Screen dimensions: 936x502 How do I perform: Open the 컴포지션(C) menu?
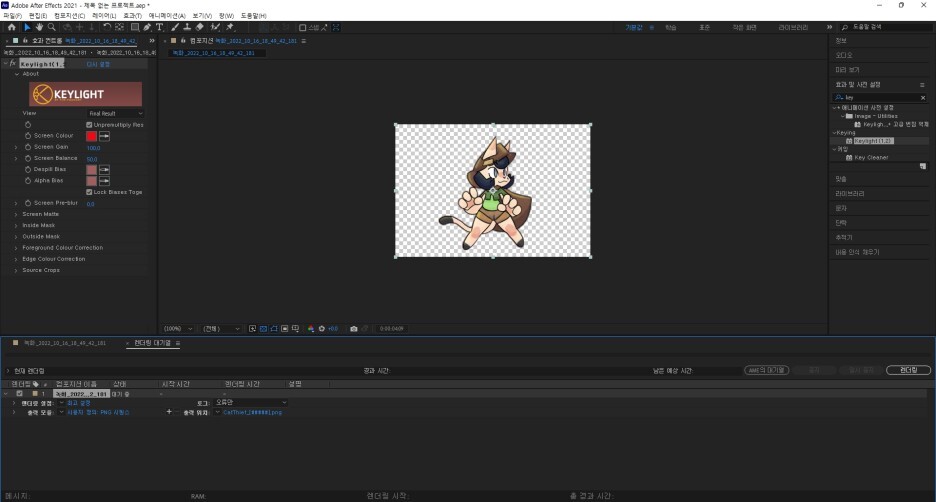69,16
